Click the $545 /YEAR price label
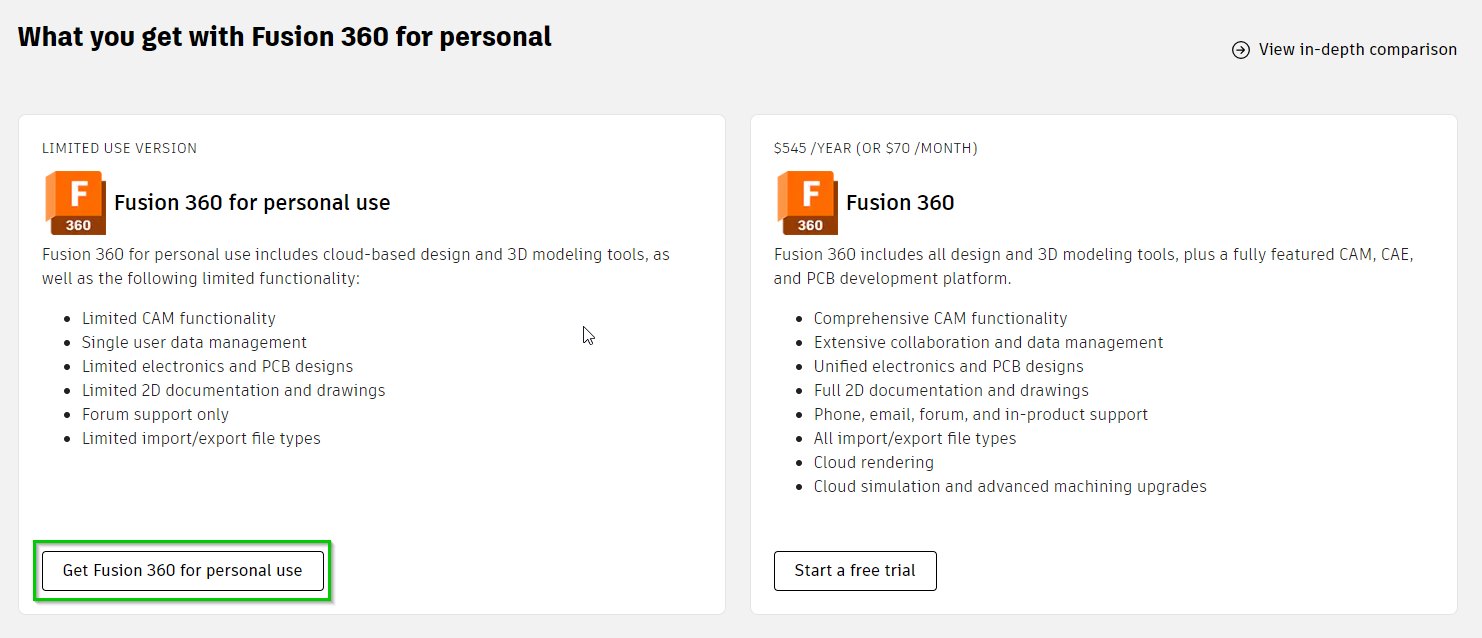 875,148
